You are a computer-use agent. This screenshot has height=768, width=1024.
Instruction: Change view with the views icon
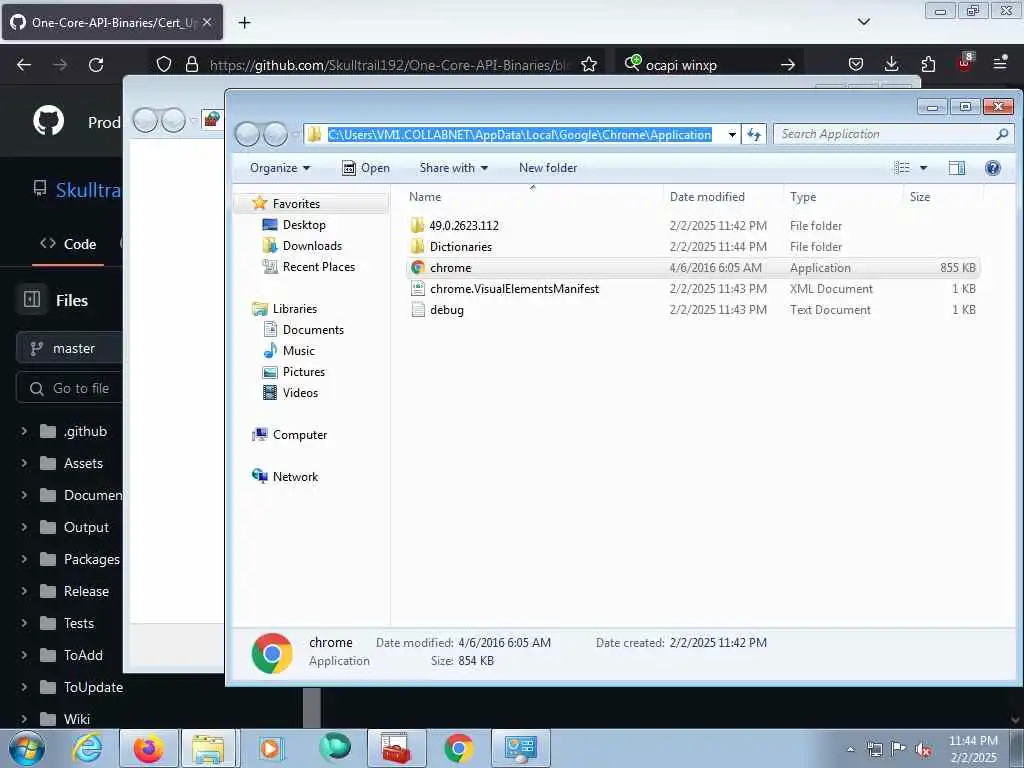pyautogui.click(x=902, y=168)
